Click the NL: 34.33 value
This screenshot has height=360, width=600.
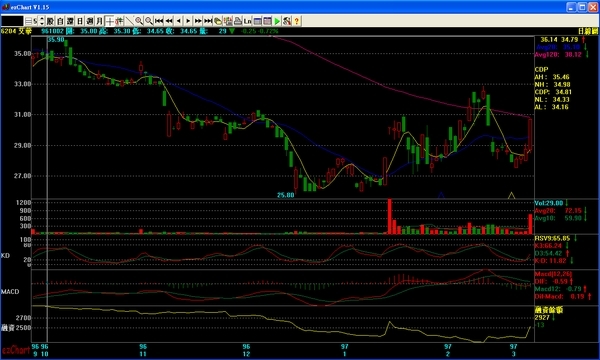552,99
